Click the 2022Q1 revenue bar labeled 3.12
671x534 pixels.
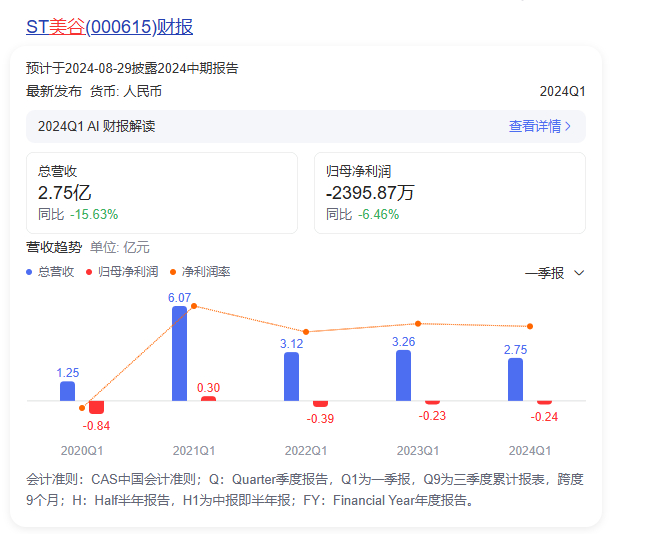pos(291,377)
